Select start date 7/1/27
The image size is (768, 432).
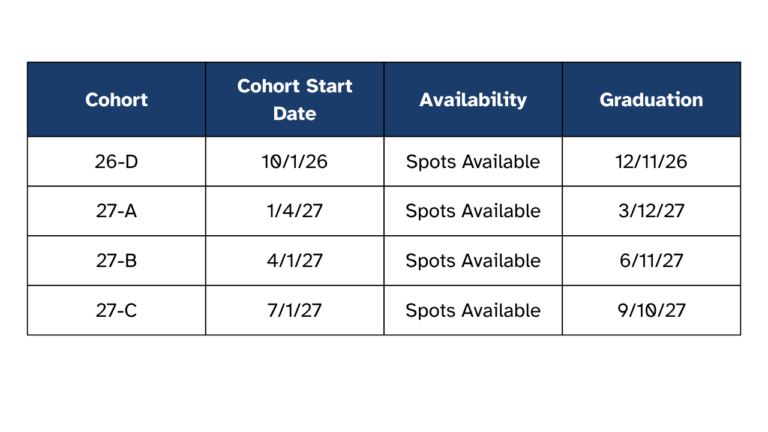(x=295, y=311)
